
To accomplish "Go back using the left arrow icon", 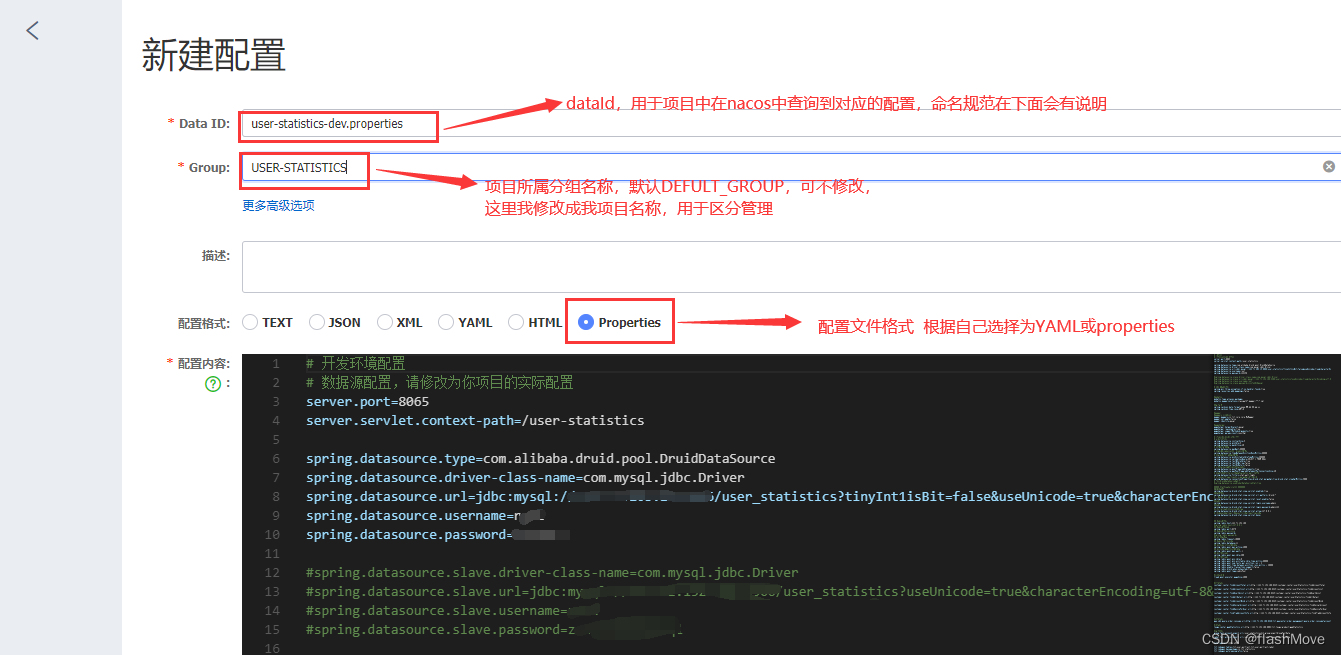I will point(33,30).
